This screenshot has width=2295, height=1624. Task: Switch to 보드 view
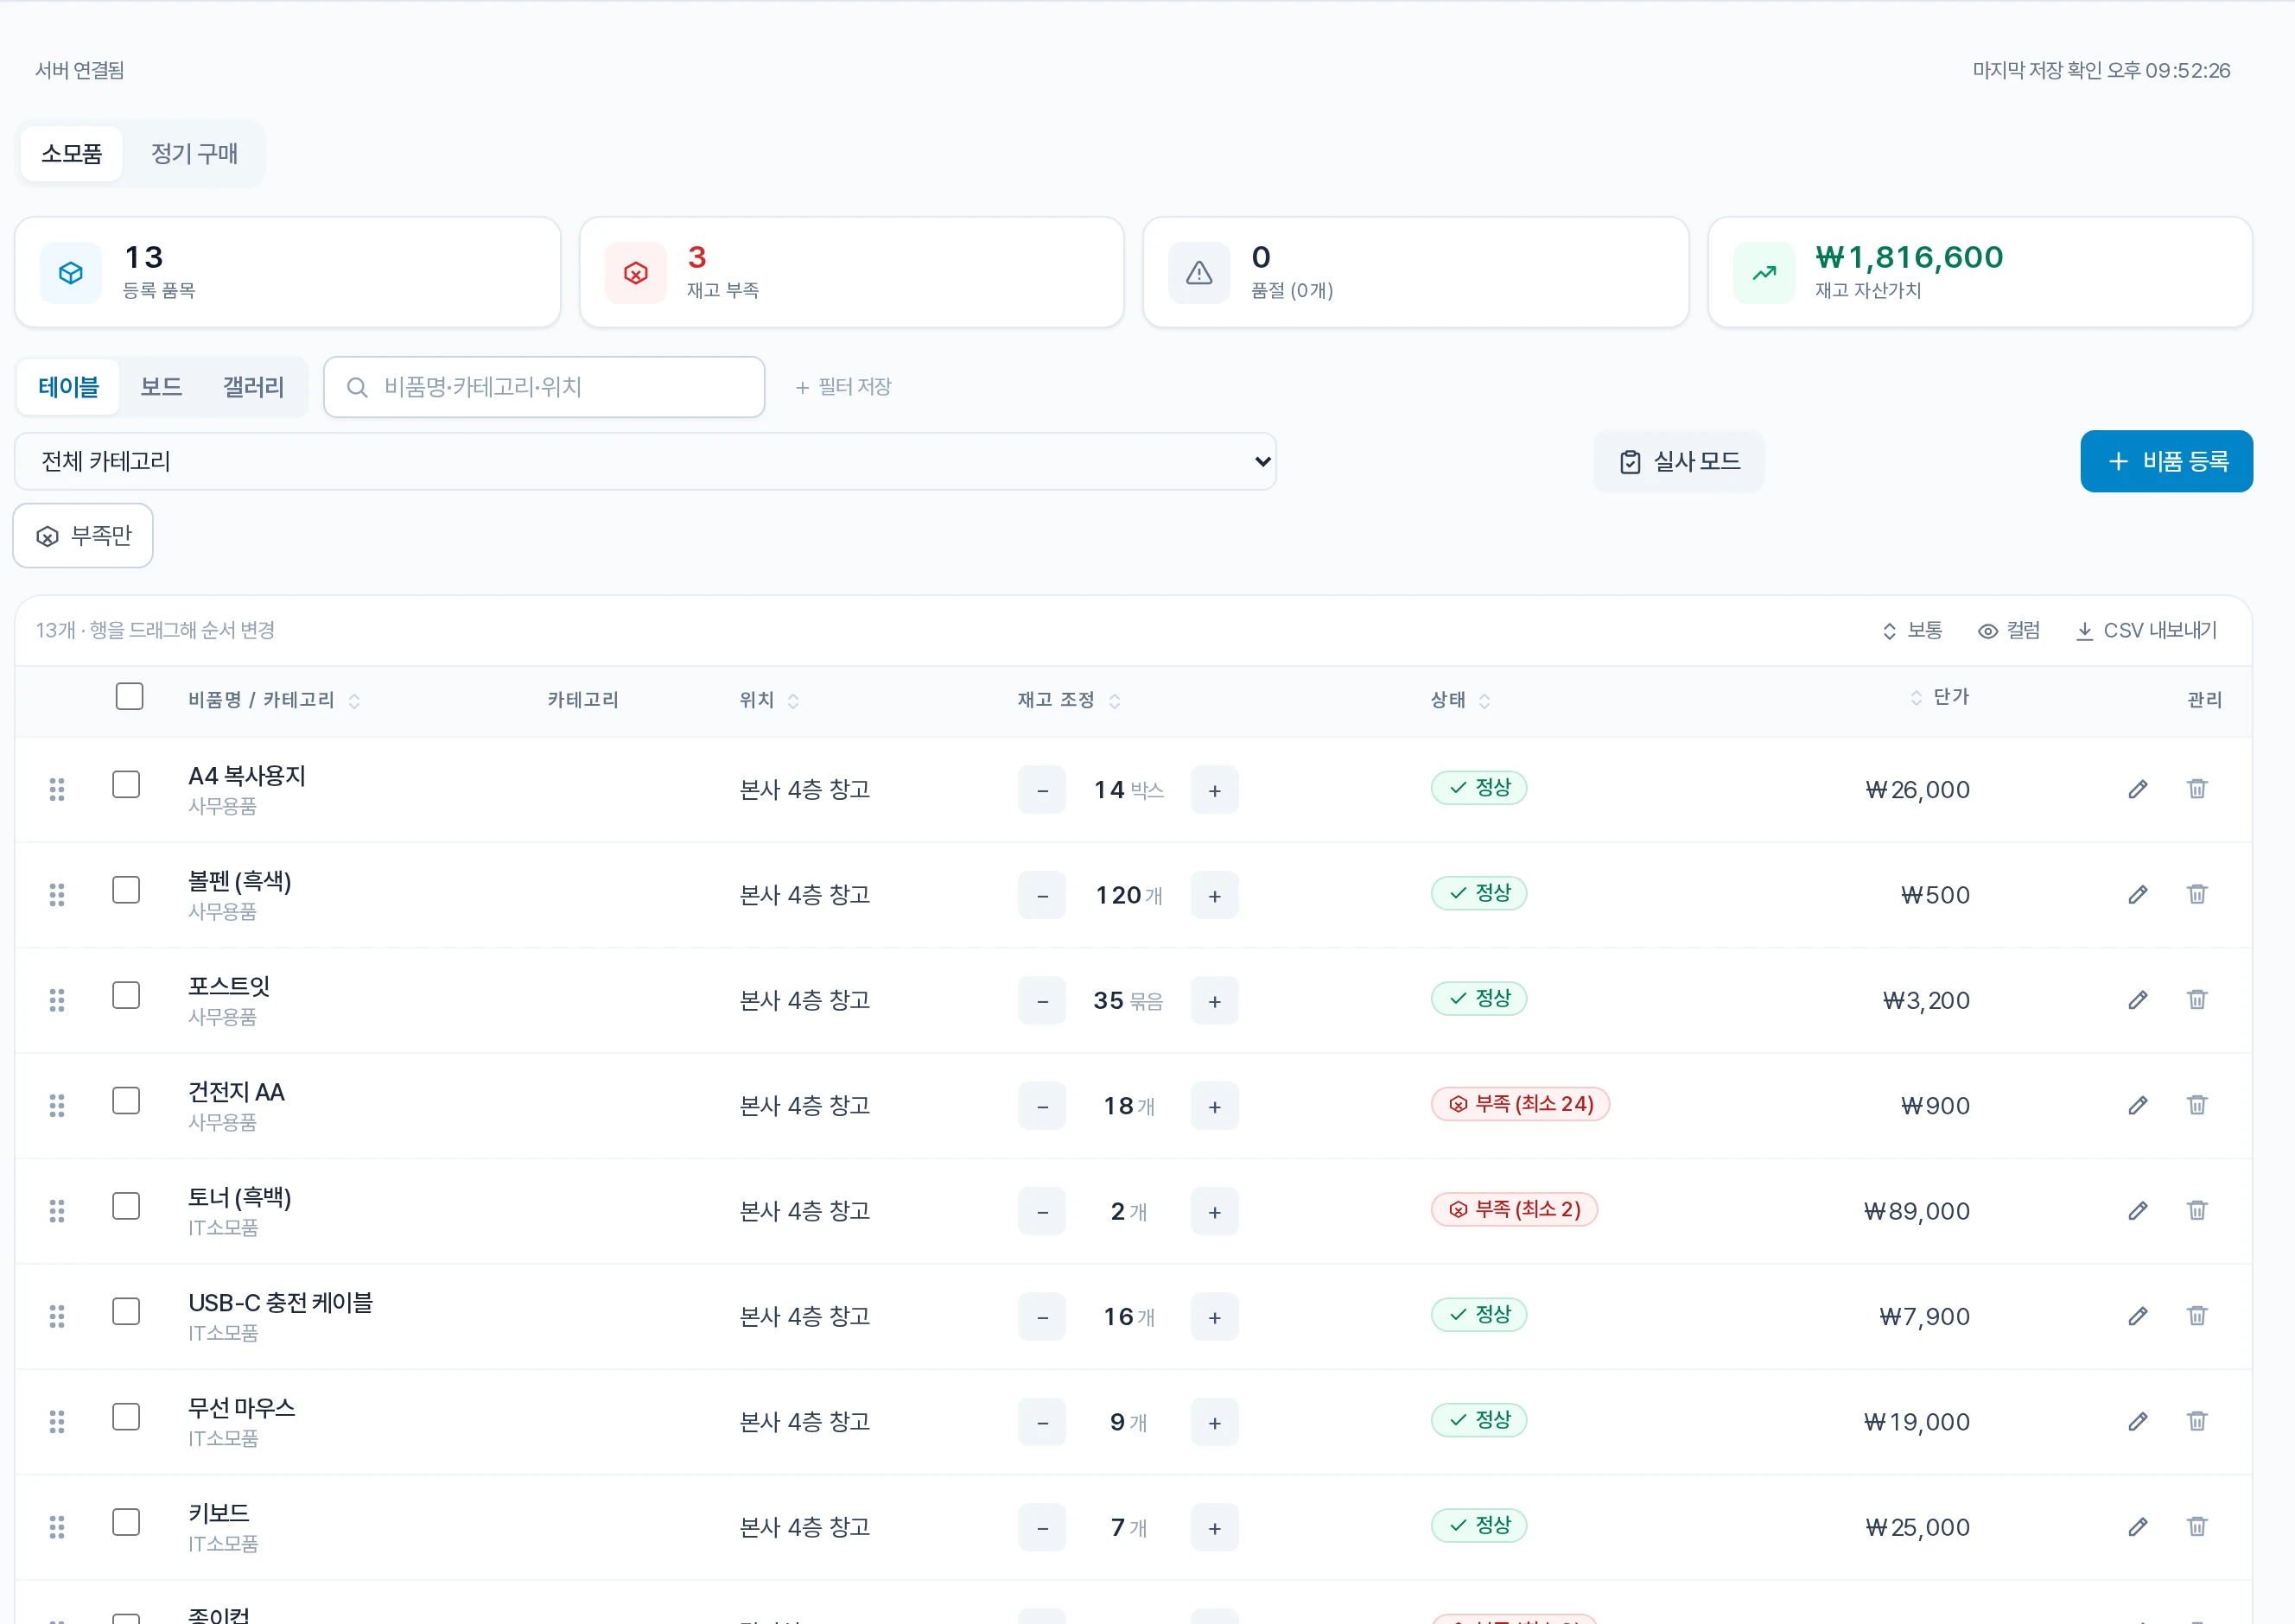(161, 387)
